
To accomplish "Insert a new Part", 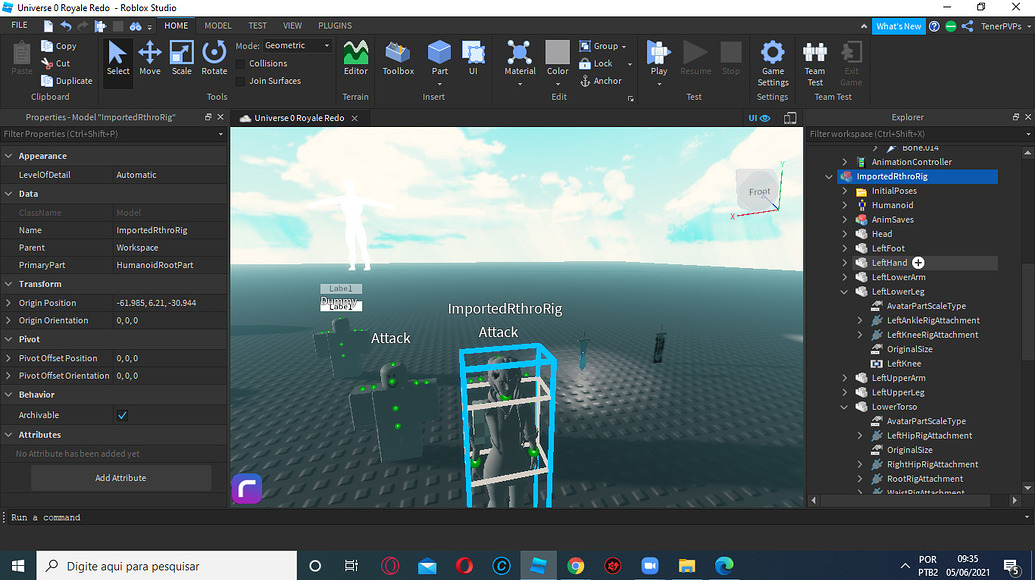I will pyautogui.click(x=439, y=60).
